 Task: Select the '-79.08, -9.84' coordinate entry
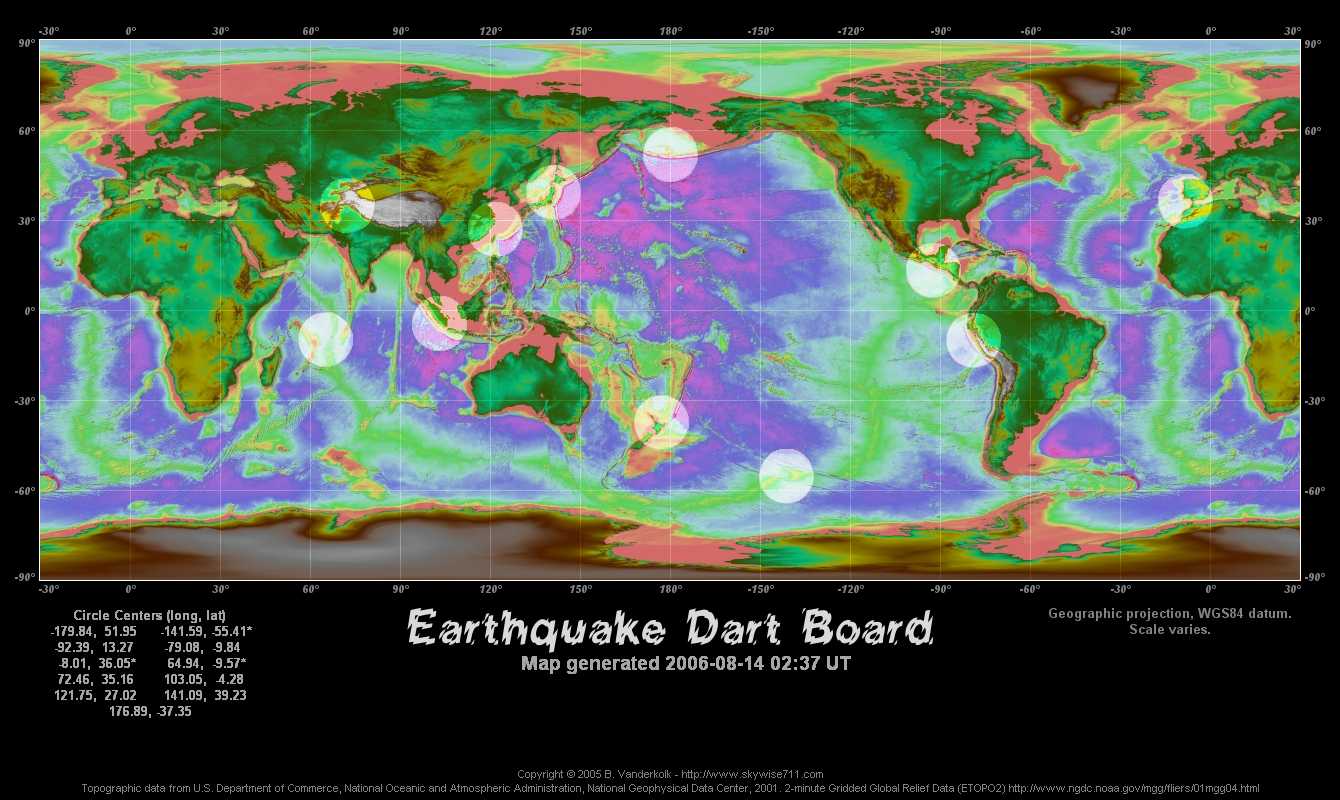[203, 647]
